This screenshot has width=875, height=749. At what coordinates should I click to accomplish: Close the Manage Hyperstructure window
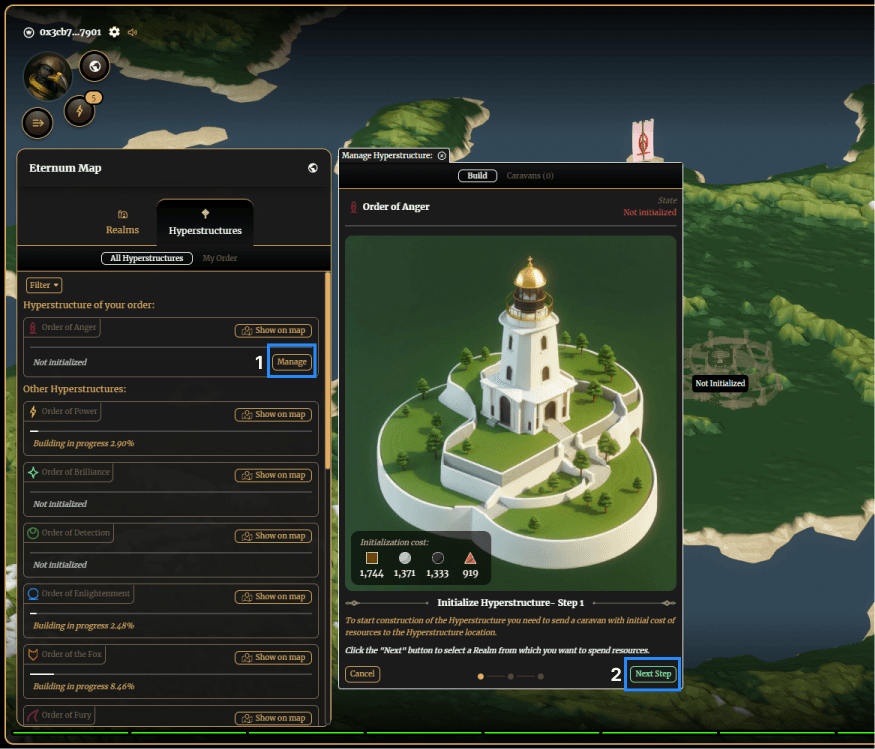442,156
